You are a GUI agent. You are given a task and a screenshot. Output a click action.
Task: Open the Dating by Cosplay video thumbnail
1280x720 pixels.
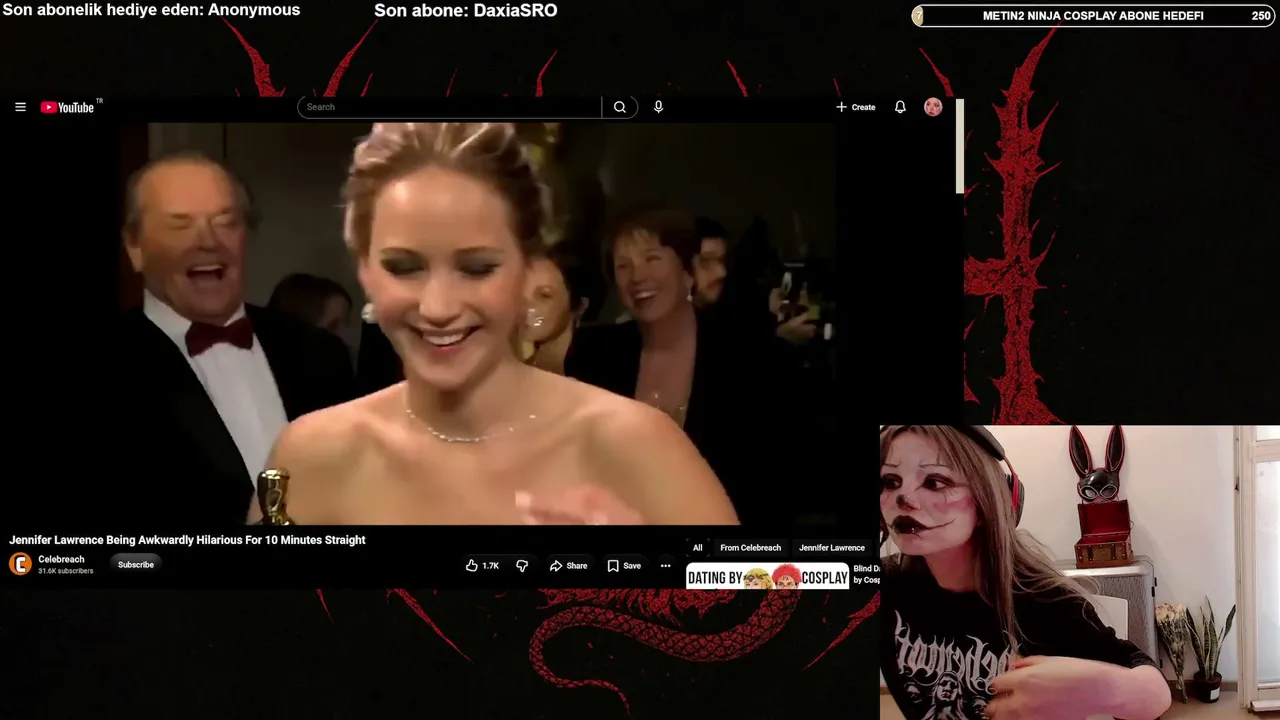[767, 577]
